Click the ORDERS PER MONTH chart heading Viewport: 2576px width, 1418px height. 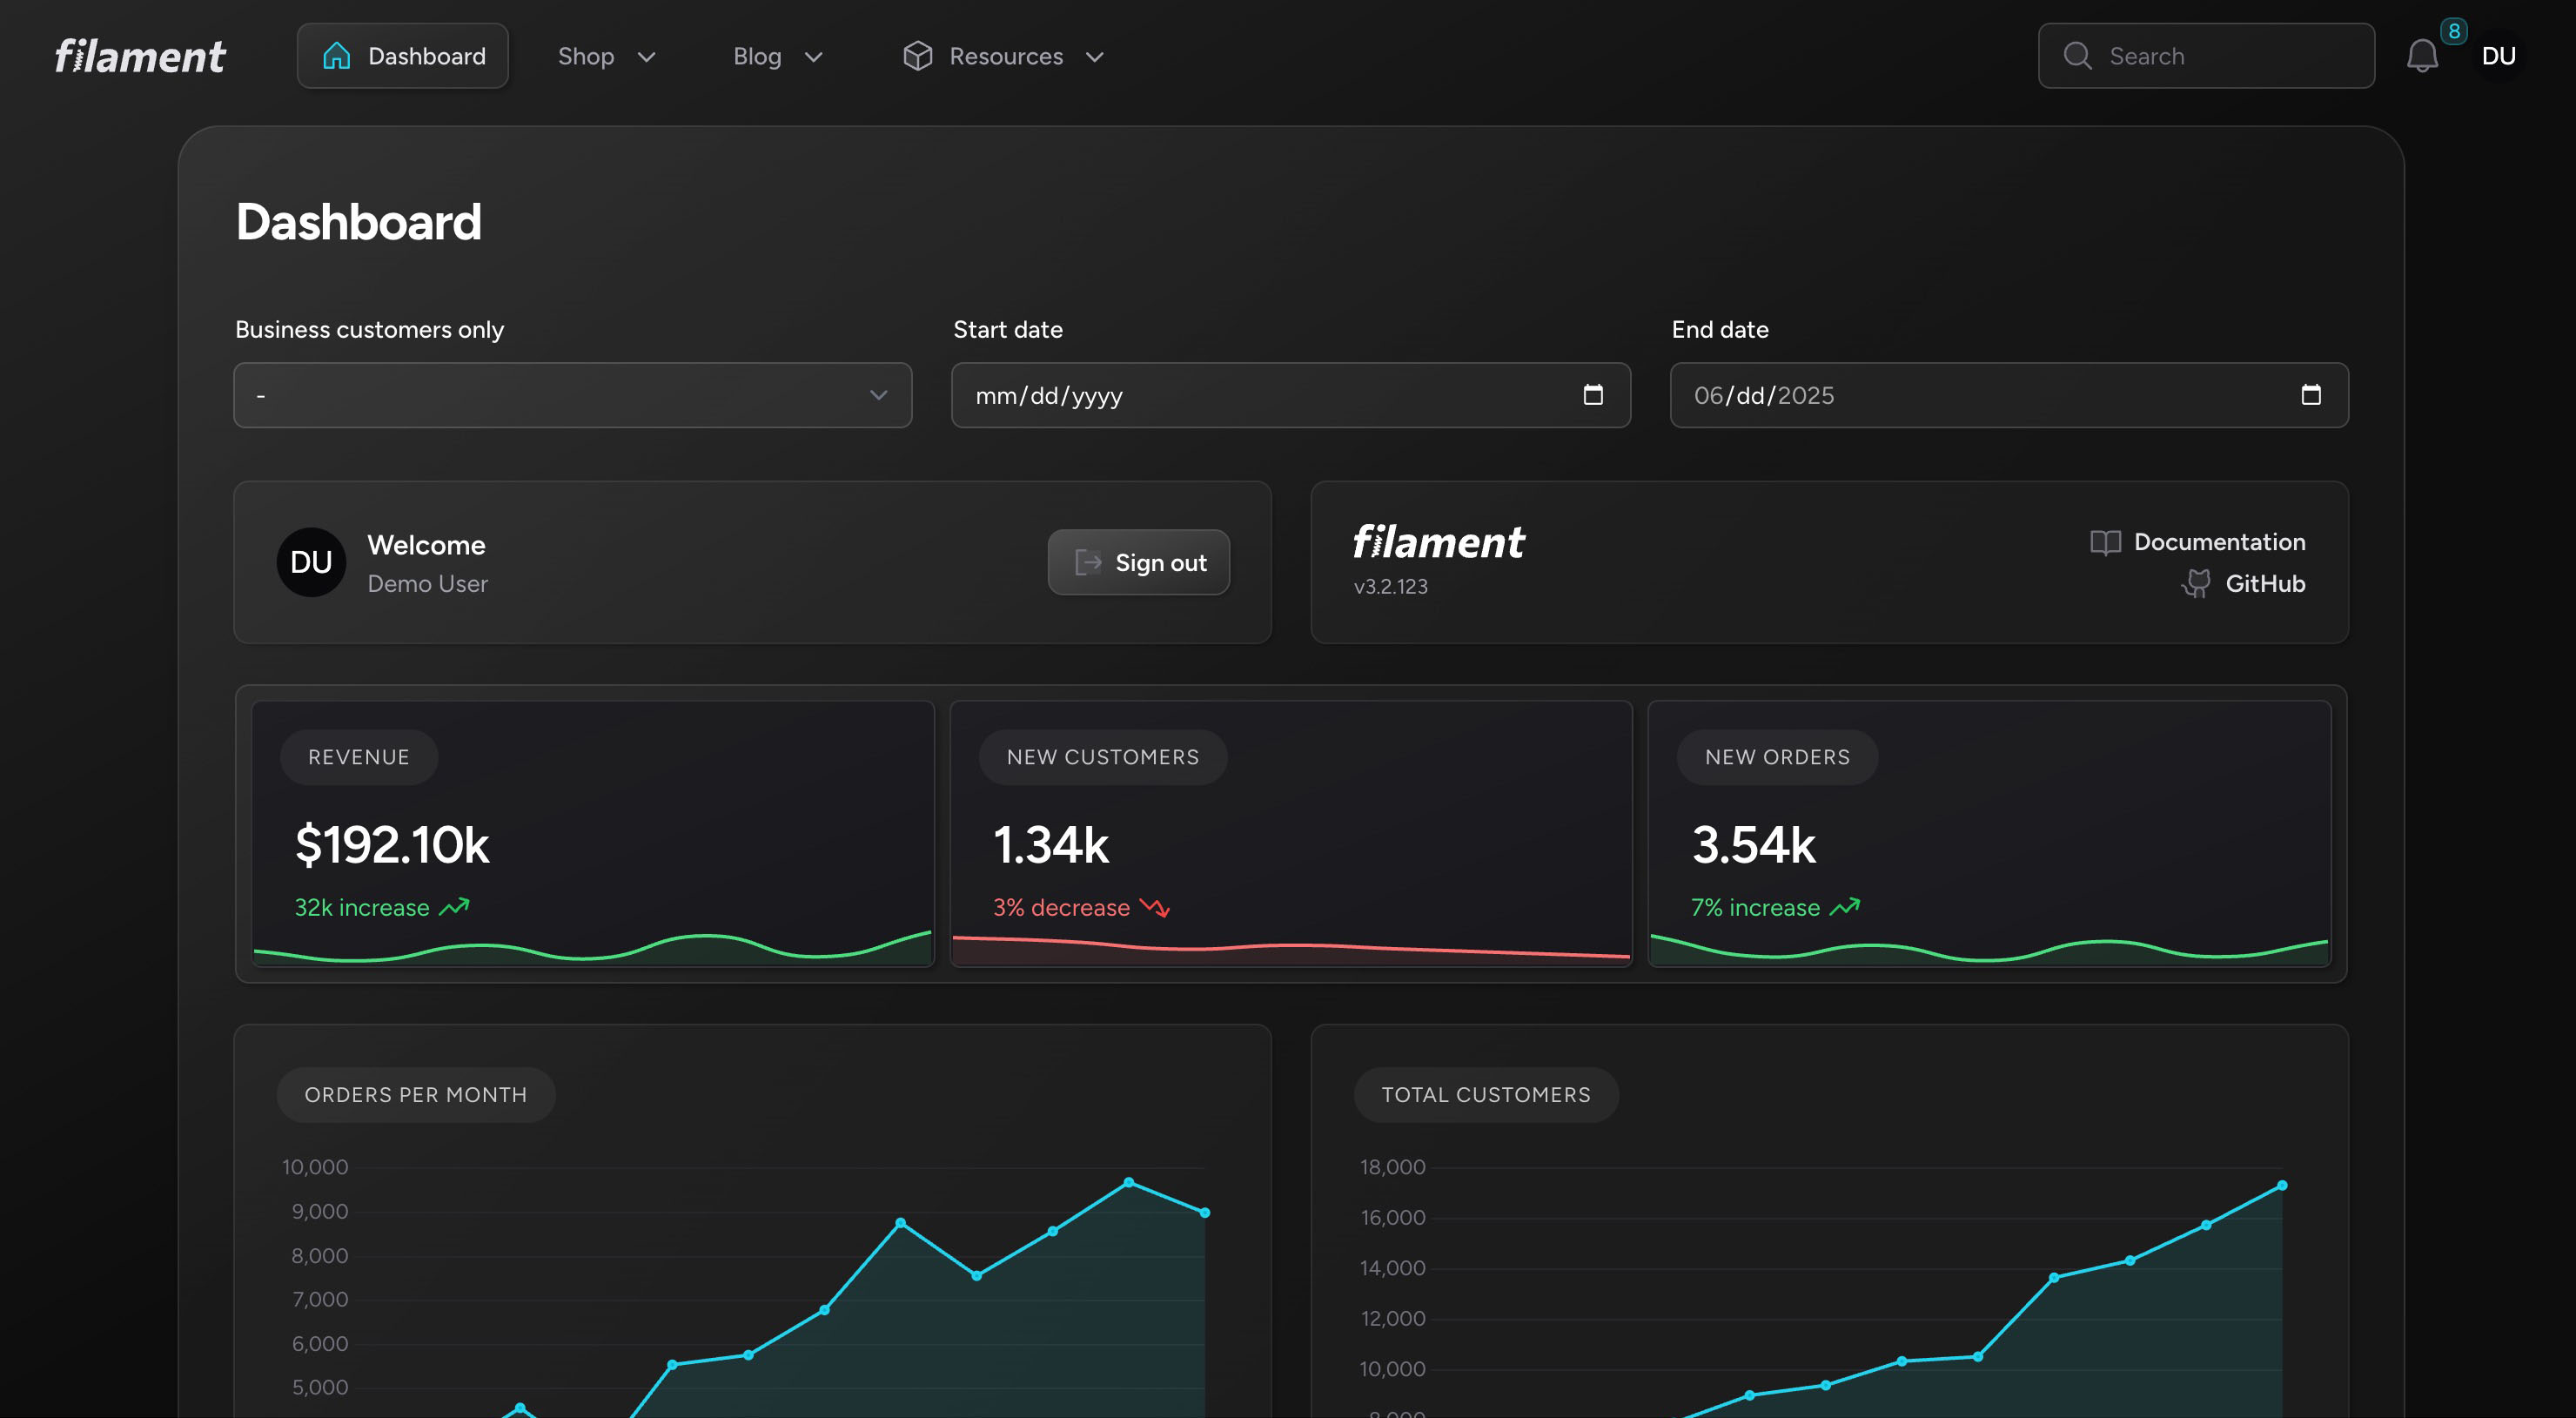416,1095
